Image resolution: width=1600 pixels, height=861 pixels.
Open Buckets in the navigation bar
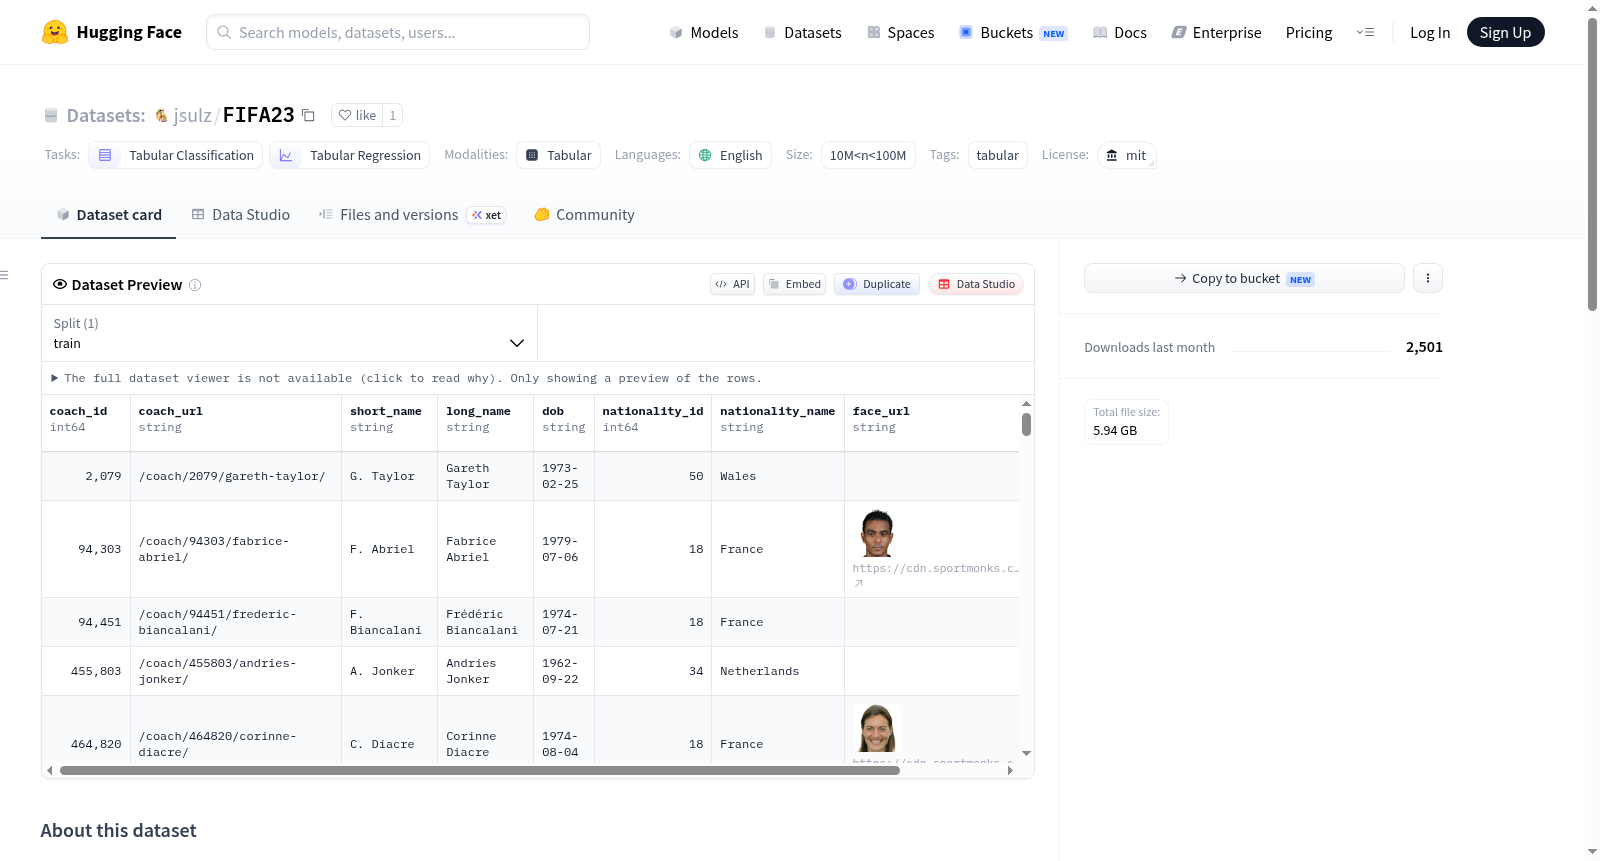pos(1013,33)
